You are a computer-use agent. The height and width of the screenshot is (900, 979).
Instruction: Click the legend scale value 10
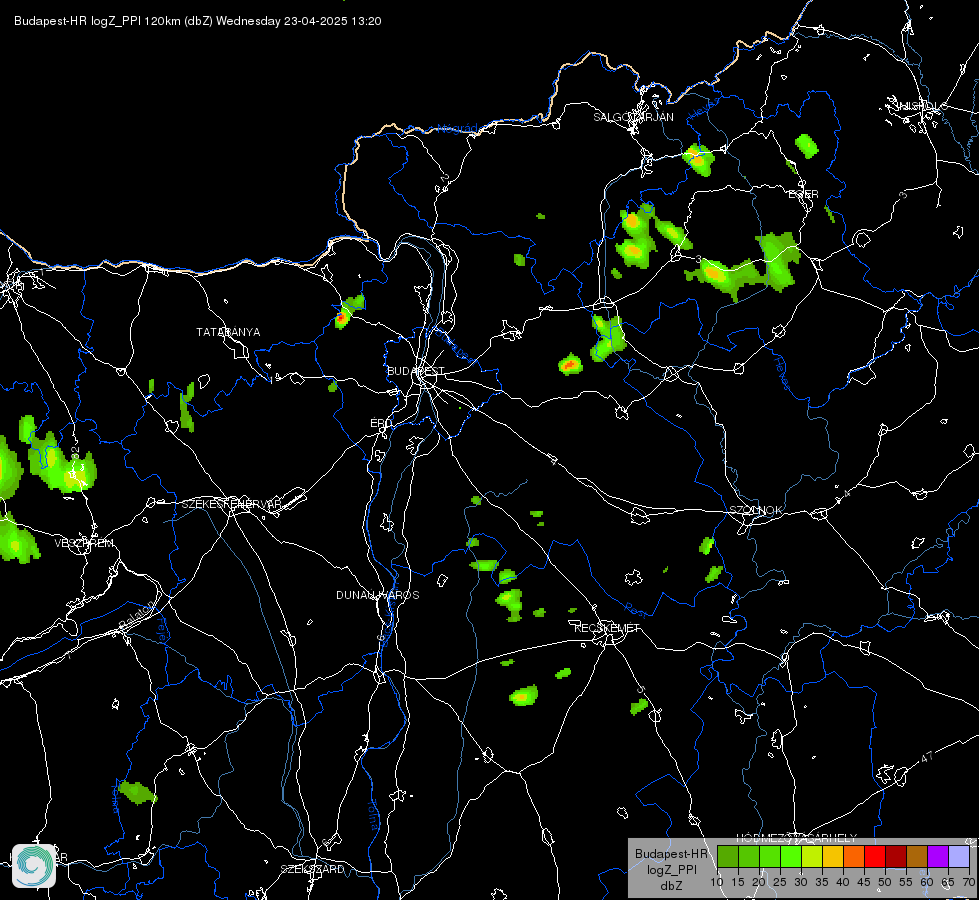(717, 883)
